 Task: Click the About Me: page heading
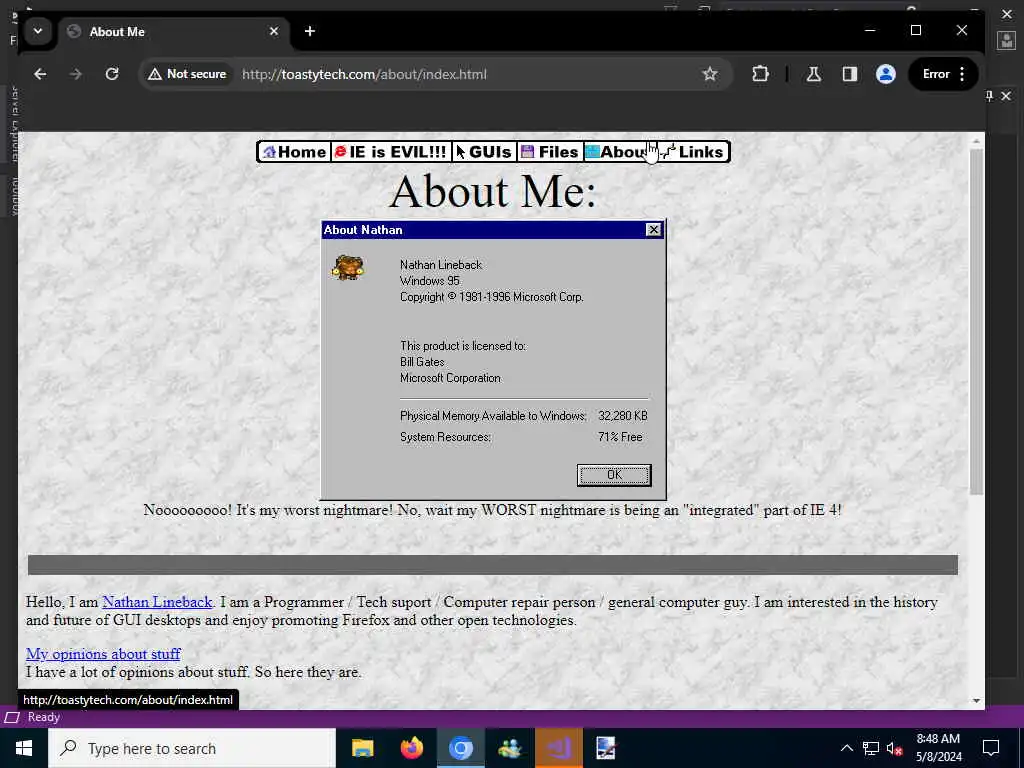(x=493, y=191)
